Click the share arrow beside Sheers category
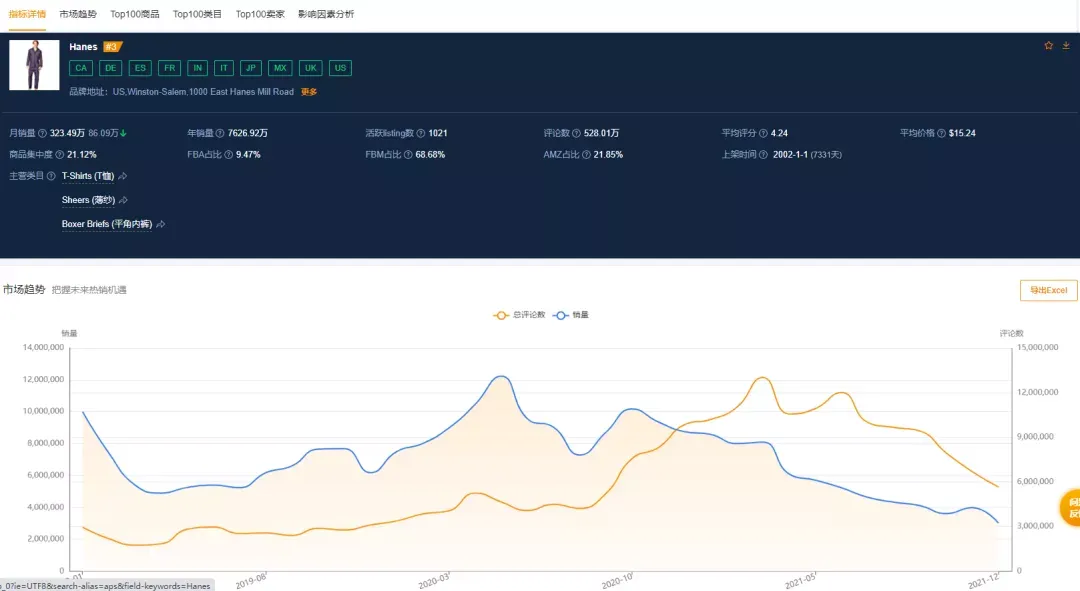 tap(123, 200)
